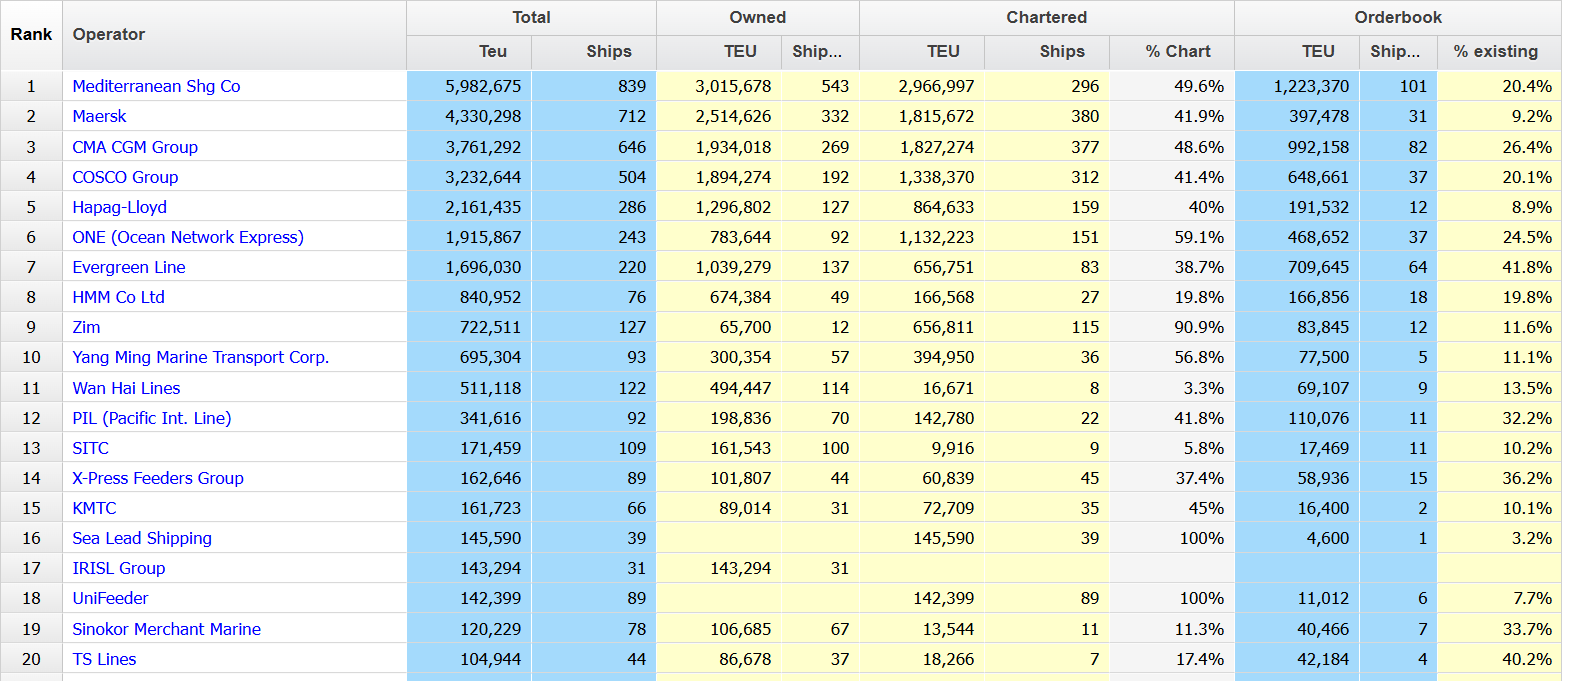This screenshot has width=1570, height=681.
Task: Open the UniFeeder operator link
Action: 110,598
